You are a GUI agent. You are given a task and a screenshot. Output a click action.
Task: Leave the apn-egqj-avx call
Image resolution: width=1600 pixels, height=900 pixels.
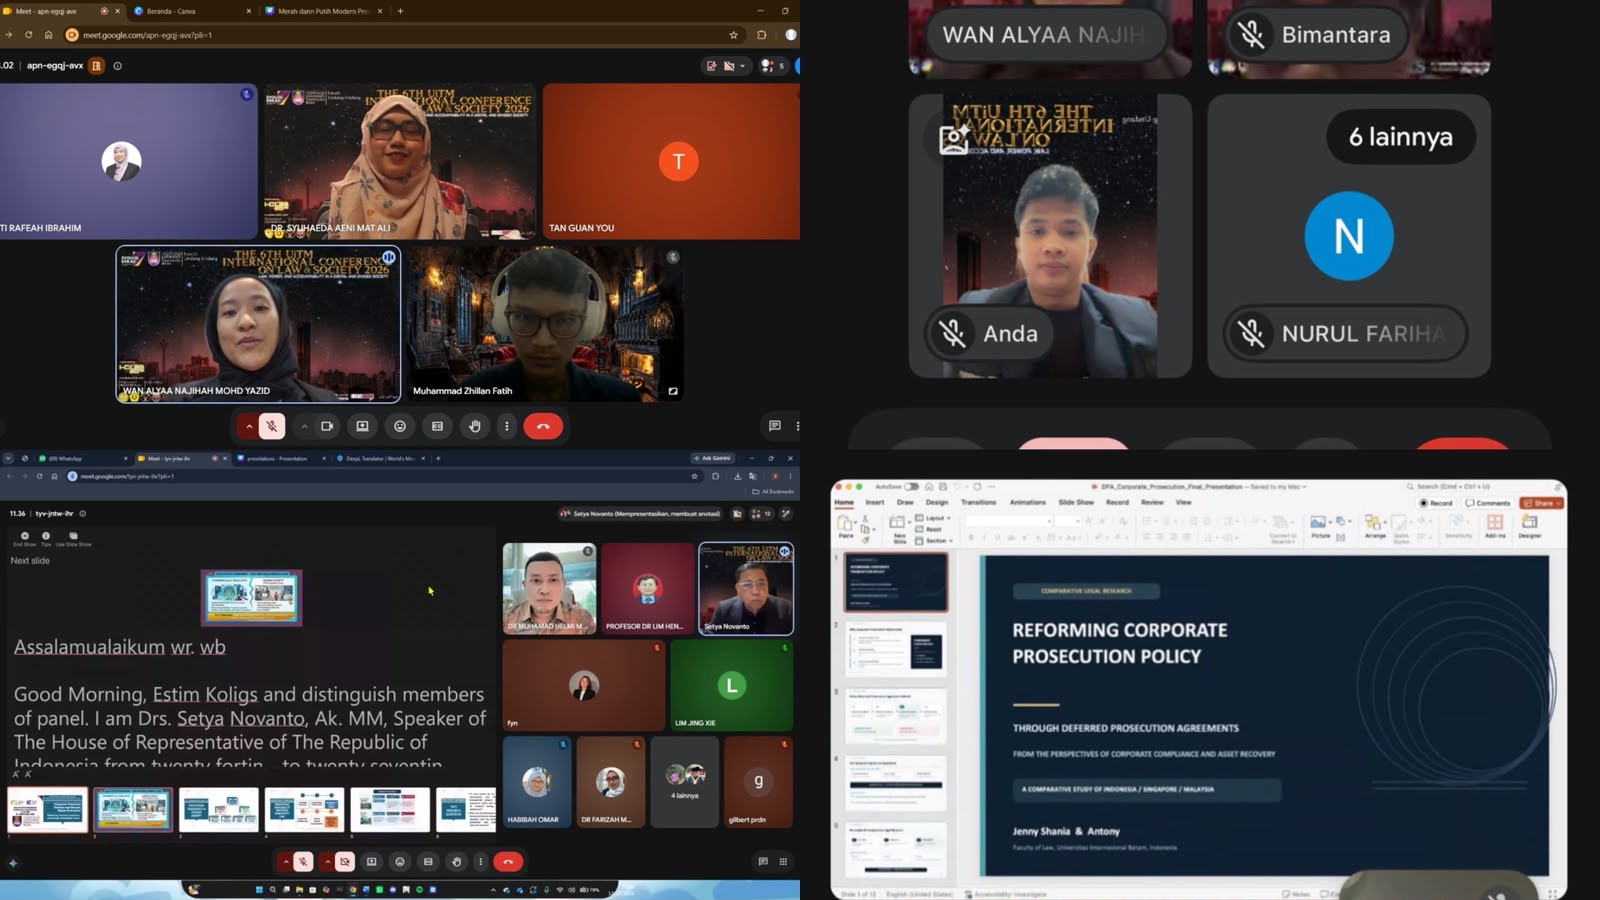click(543, 426)
